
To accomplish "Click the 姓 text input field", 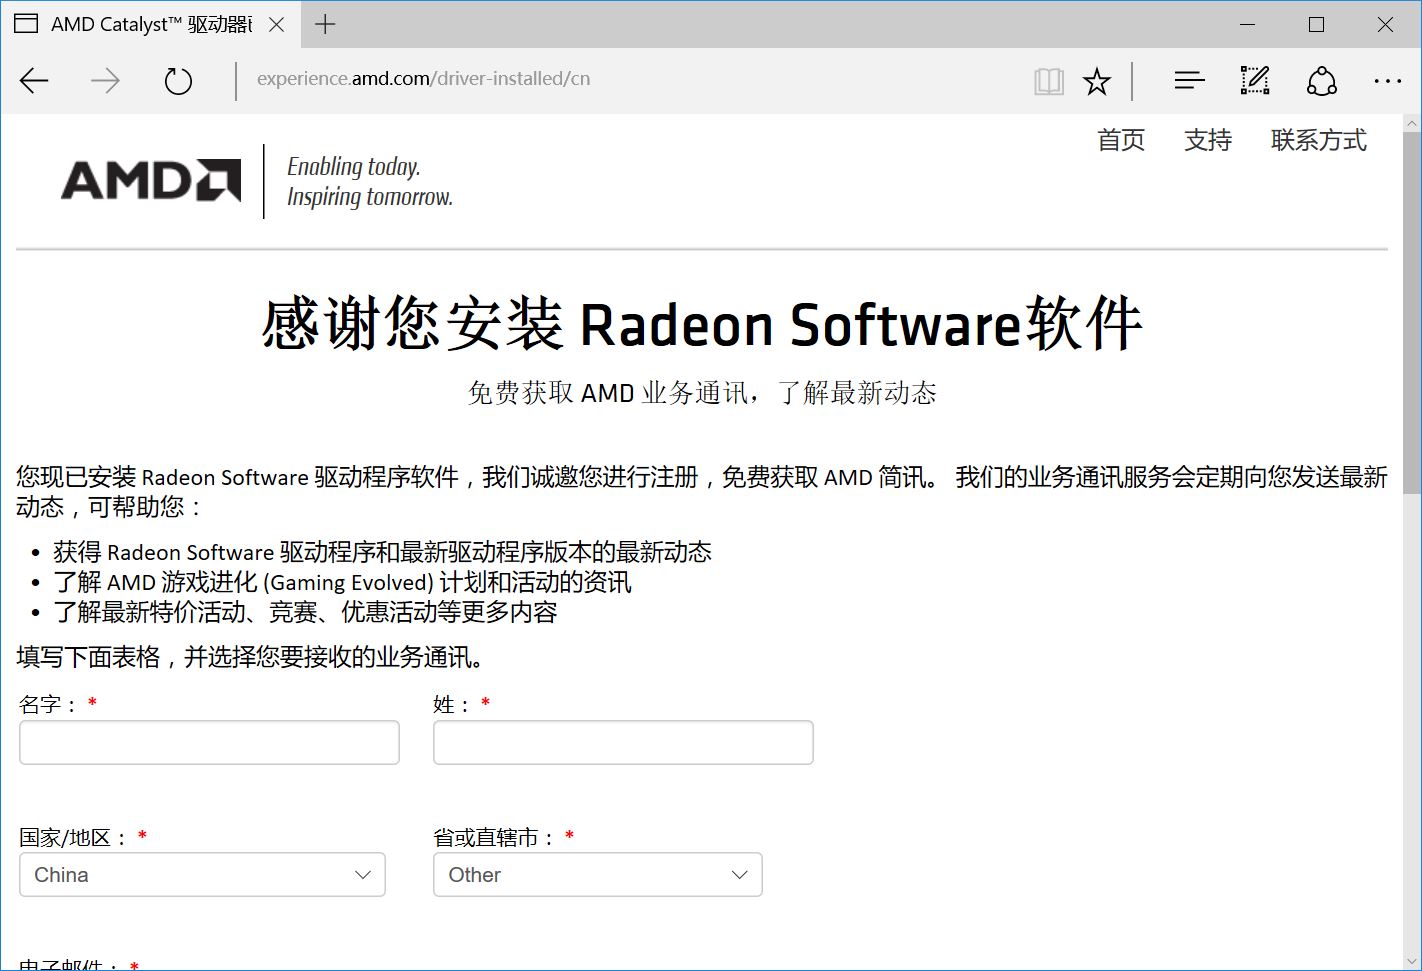I will (623, 742).
